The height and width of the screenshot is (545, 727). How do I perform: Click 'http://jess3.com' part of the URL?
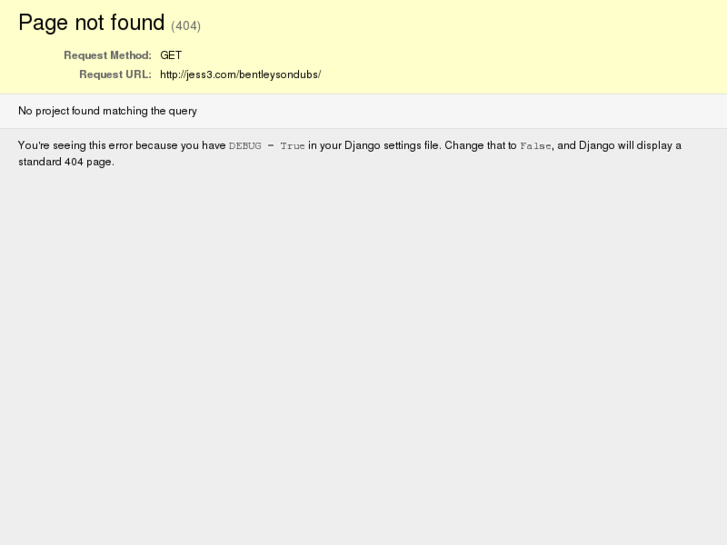click(x=198, y=74)
